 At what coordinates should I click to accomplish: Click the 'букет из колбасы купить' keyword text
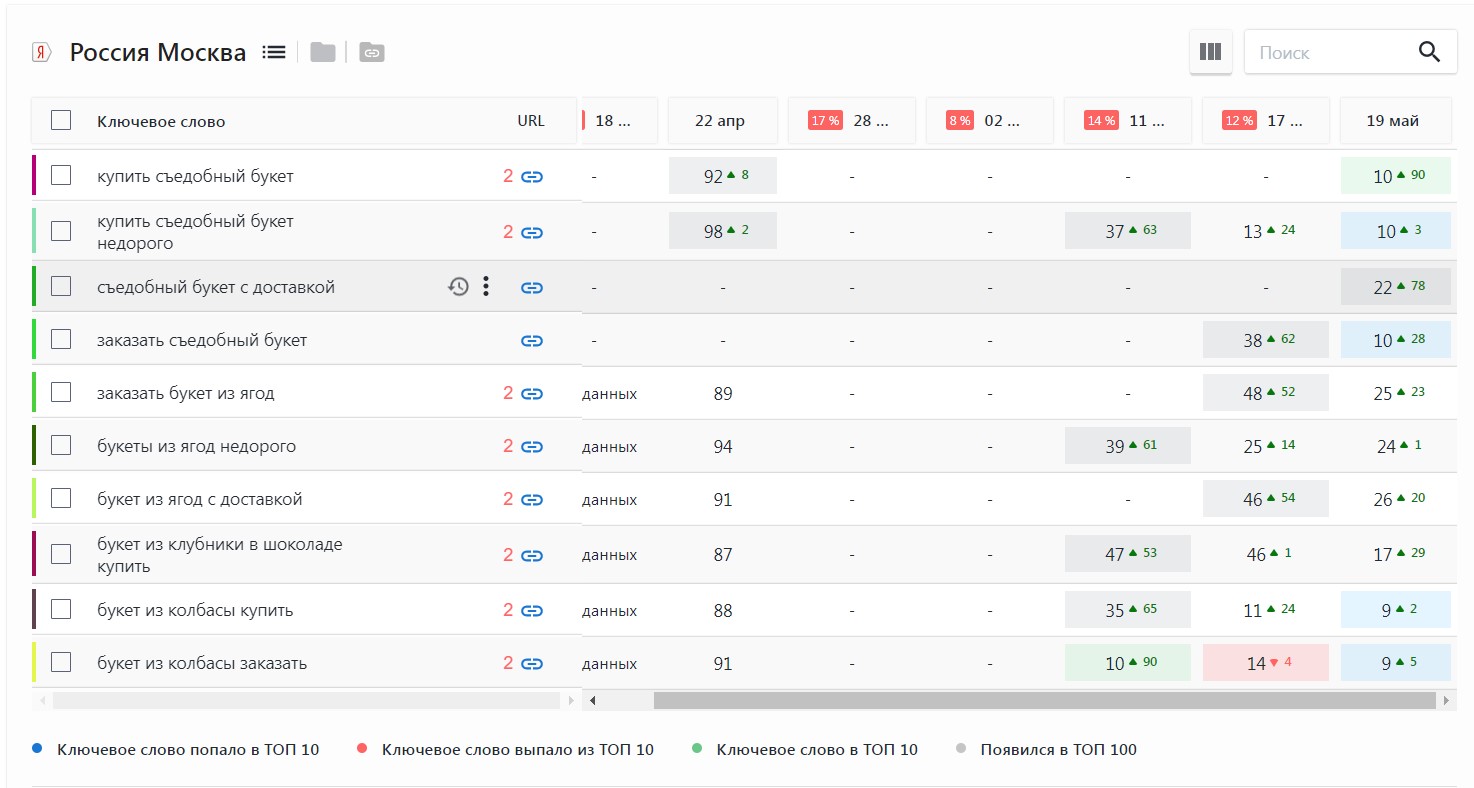pos(195,610)
